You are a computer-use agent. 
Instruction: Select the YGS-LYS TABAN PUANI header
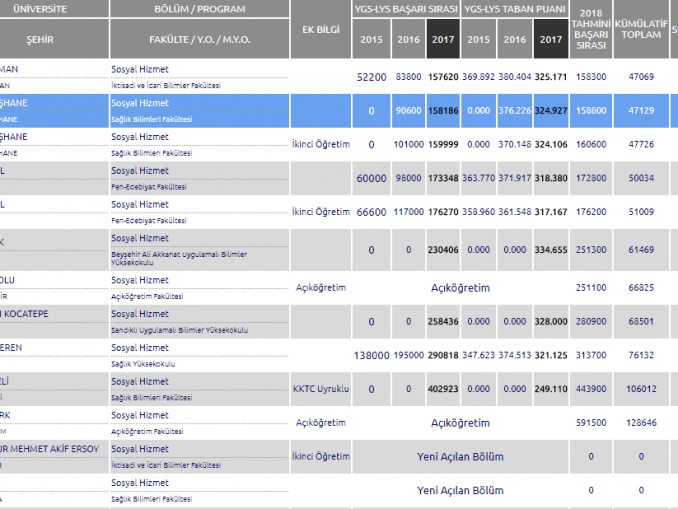point(515,10)
